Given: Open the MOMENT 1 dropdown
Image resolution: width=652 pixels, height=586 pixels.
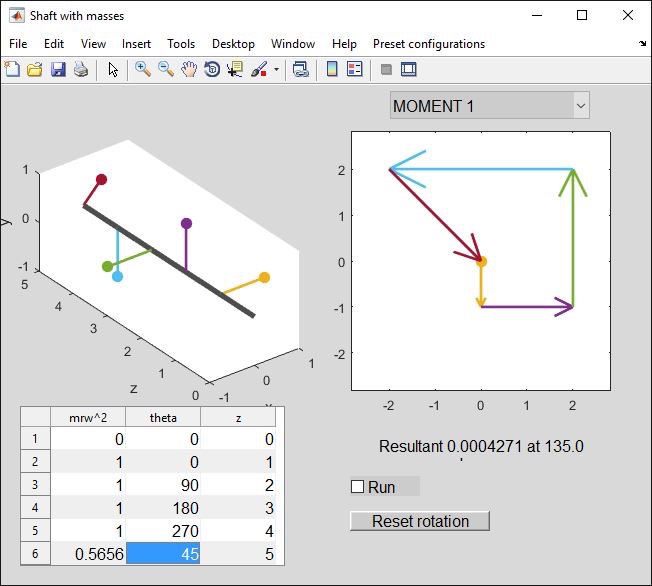Looking at the screenshot, I should (x=489, y=106).
